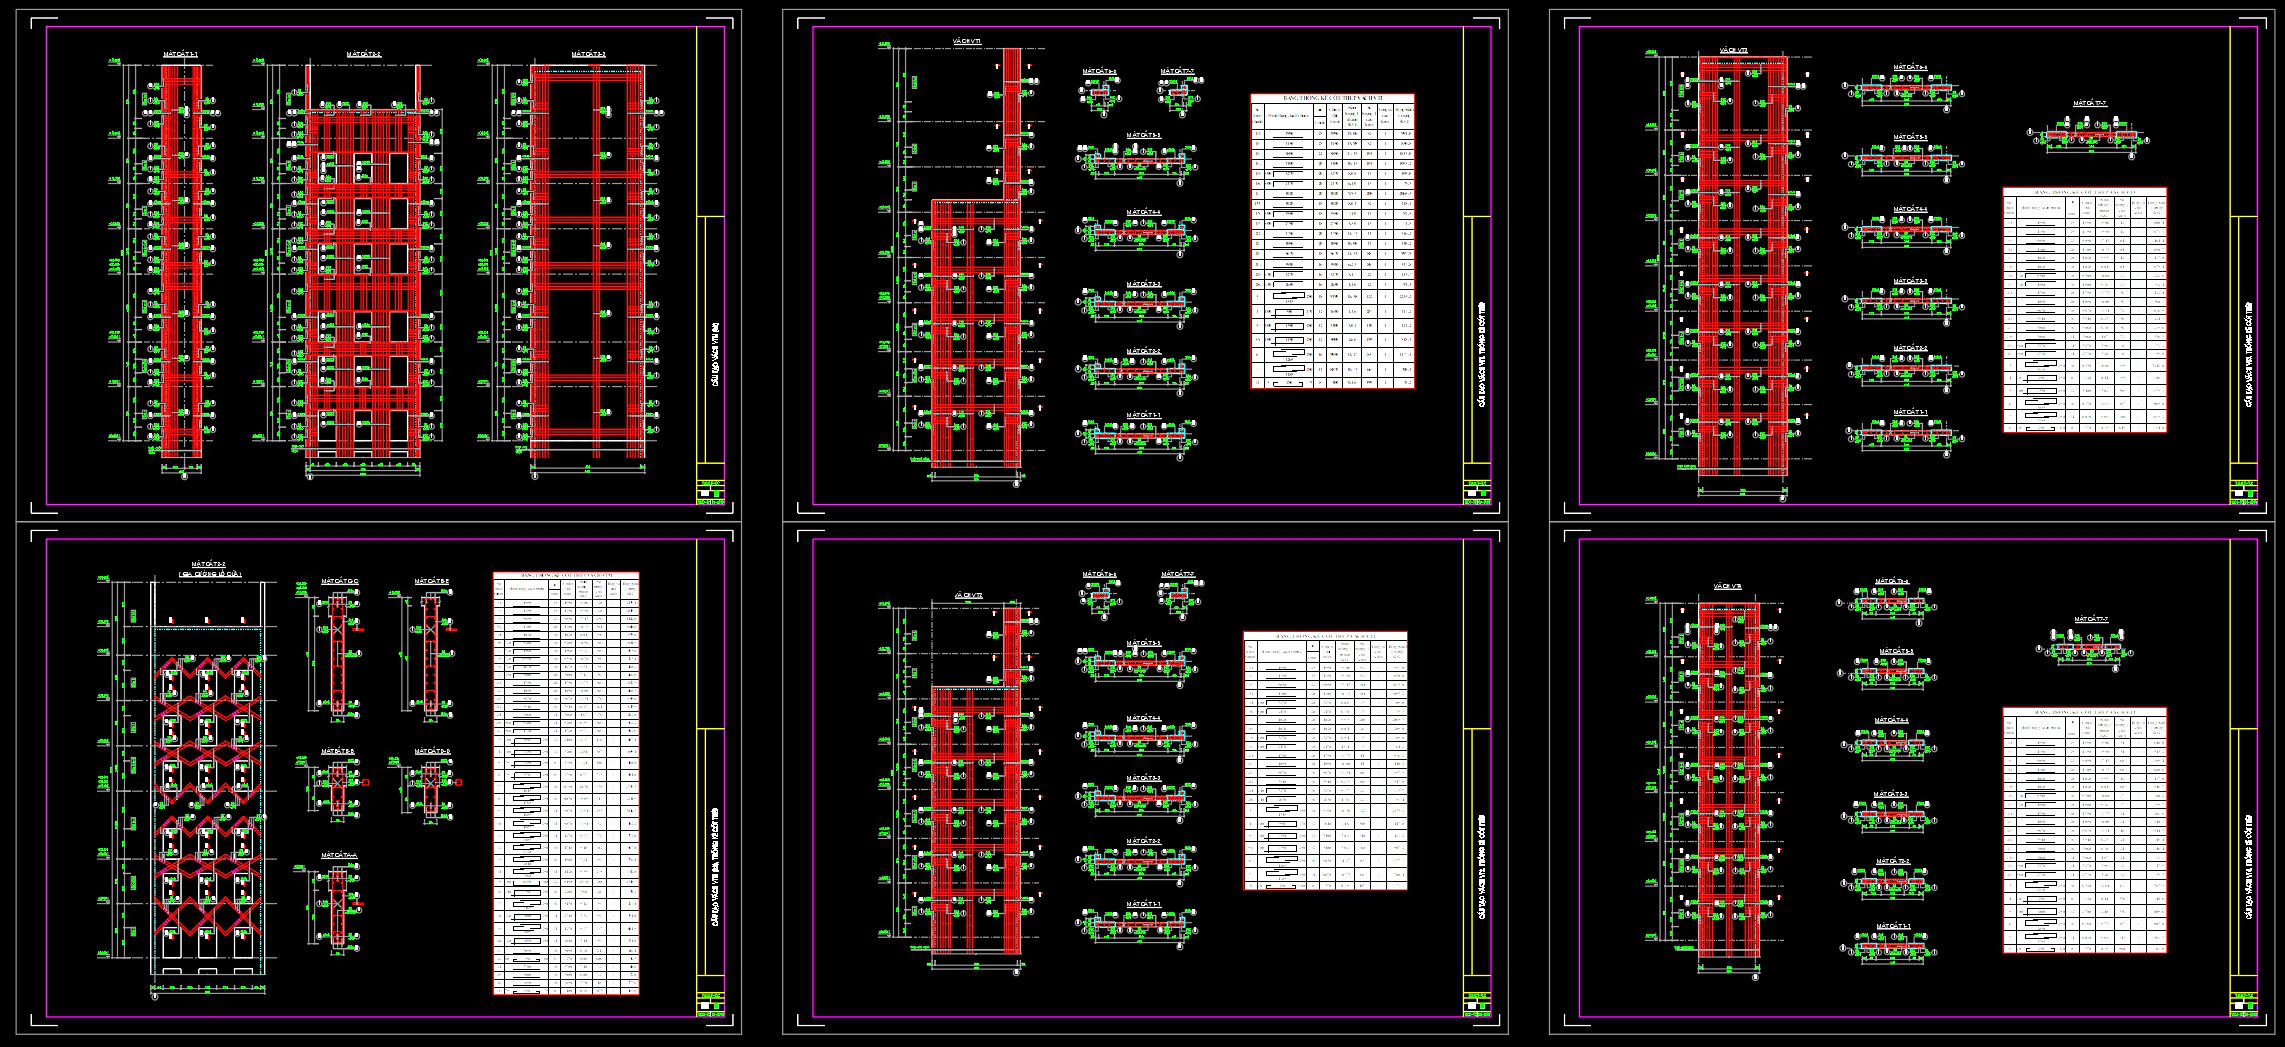Select MẶT CẮT 3-3 title on three-elevation sheet
The image size is (2285, 1047).
pyautogui.click(x=588, y=53)
